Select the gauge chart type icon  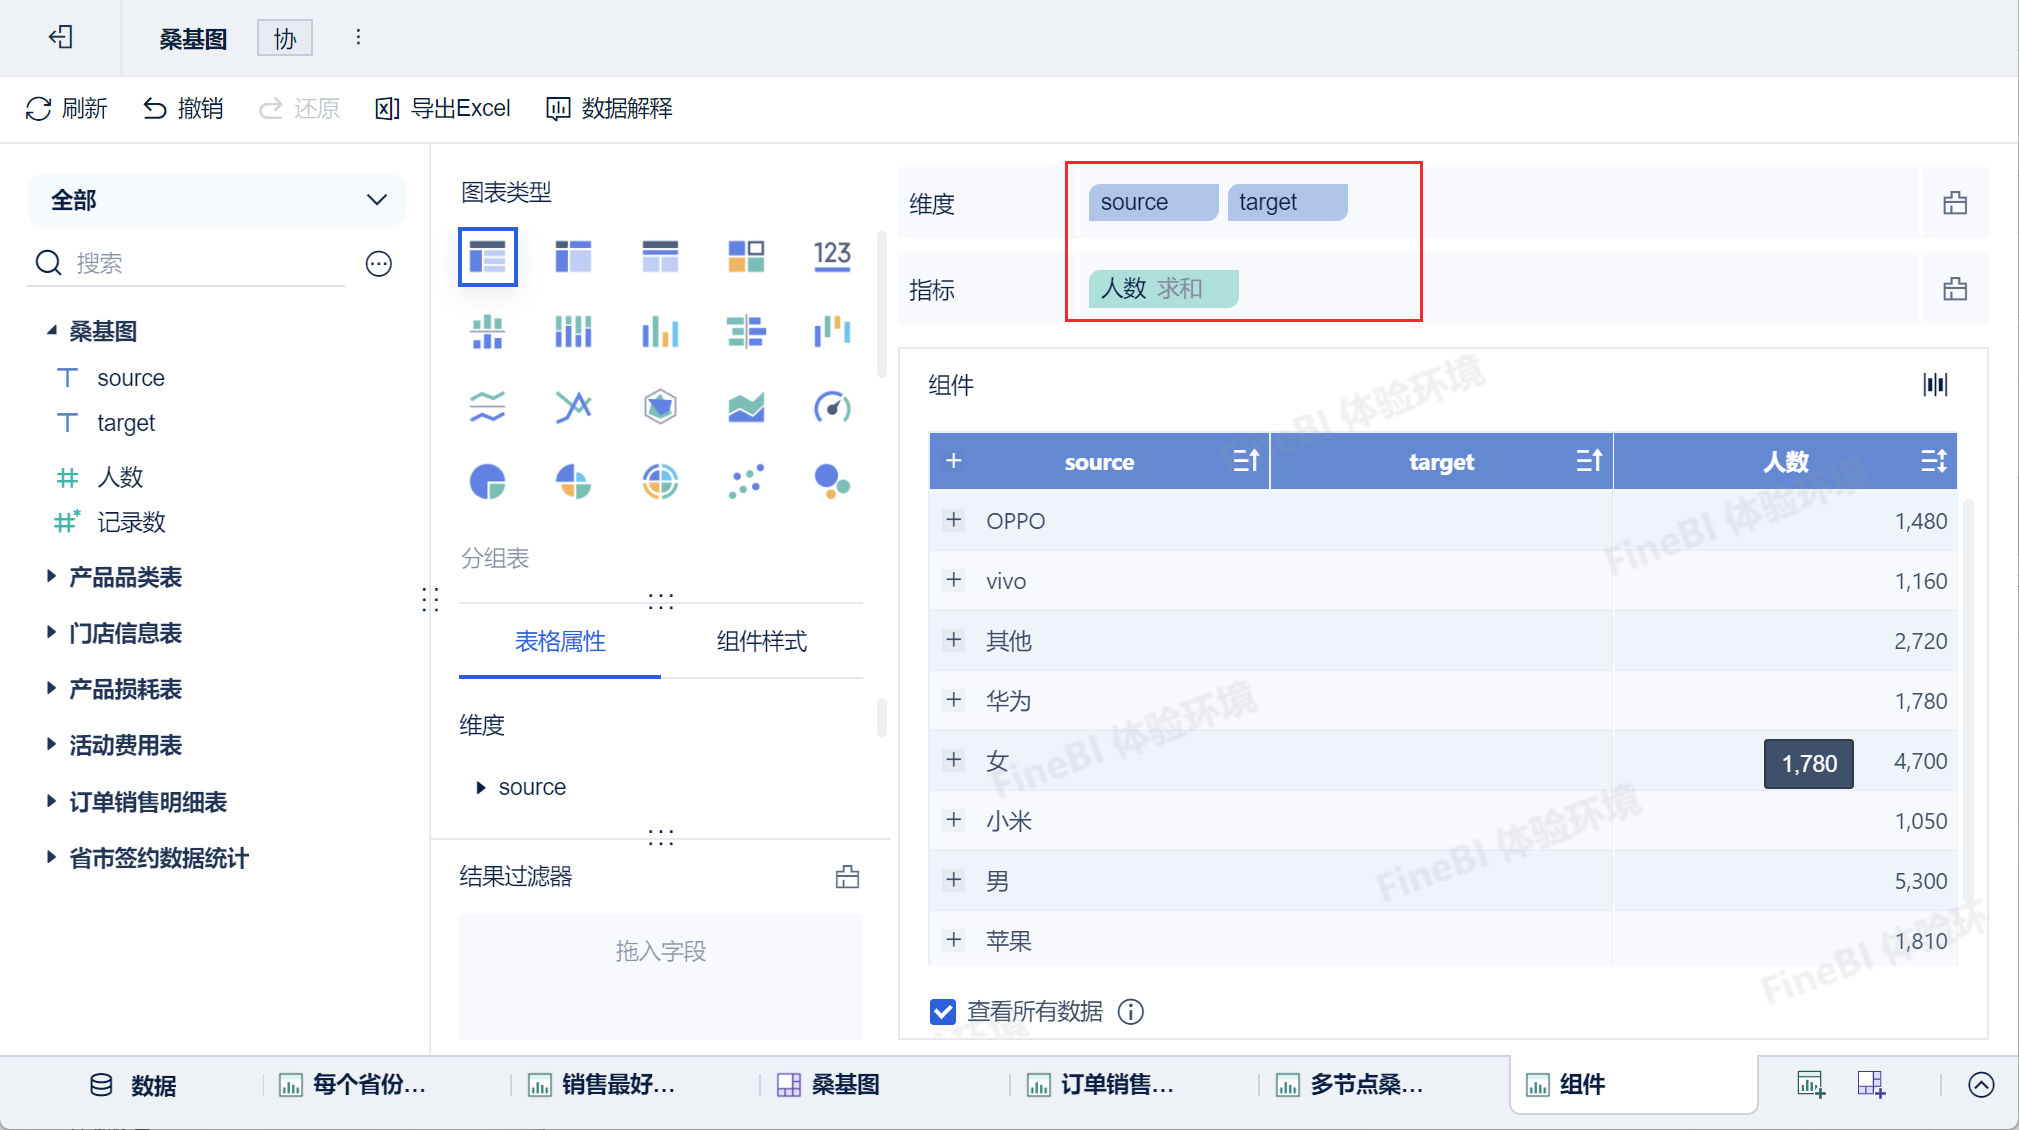point(832,407)
